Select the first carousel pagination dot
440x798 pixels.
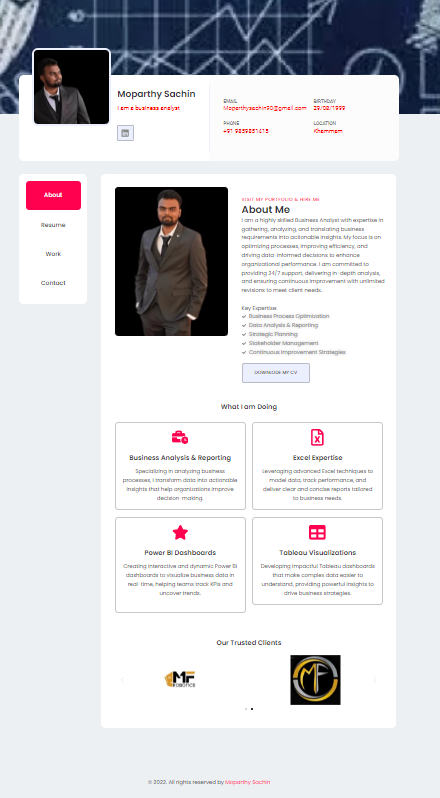click(246, 709)
